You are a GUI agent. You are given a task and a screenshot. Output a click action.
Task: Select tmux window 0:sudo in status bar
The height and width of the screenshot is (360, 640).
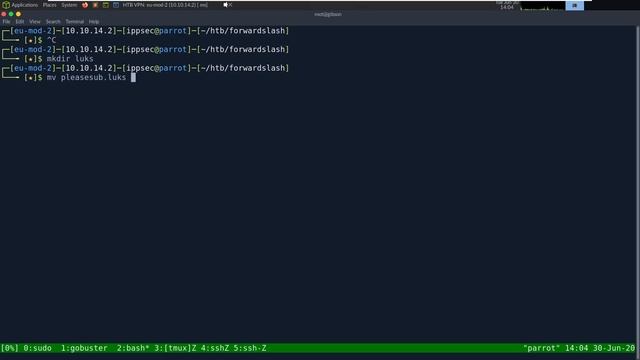point(37,348)
